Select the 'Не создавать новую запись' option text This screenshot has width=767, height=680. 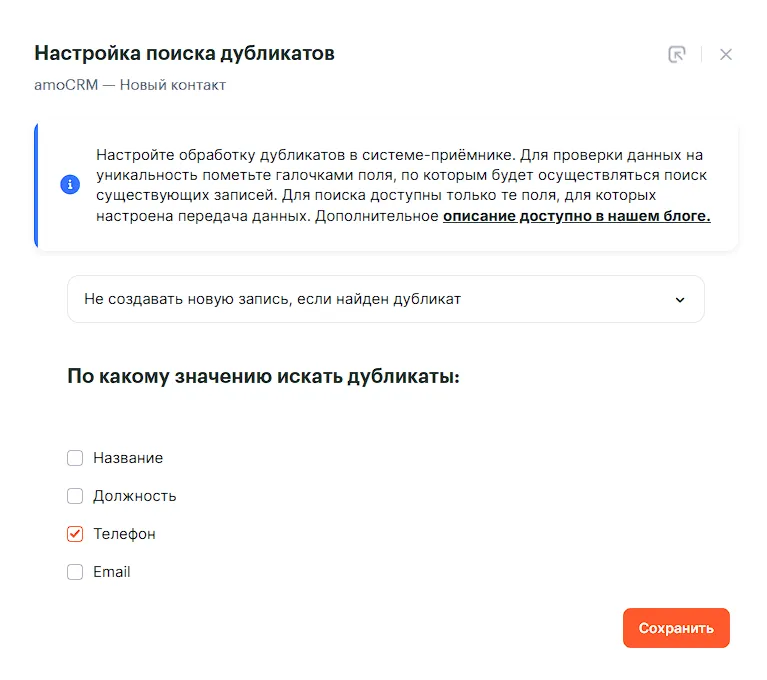click(272, 299)
